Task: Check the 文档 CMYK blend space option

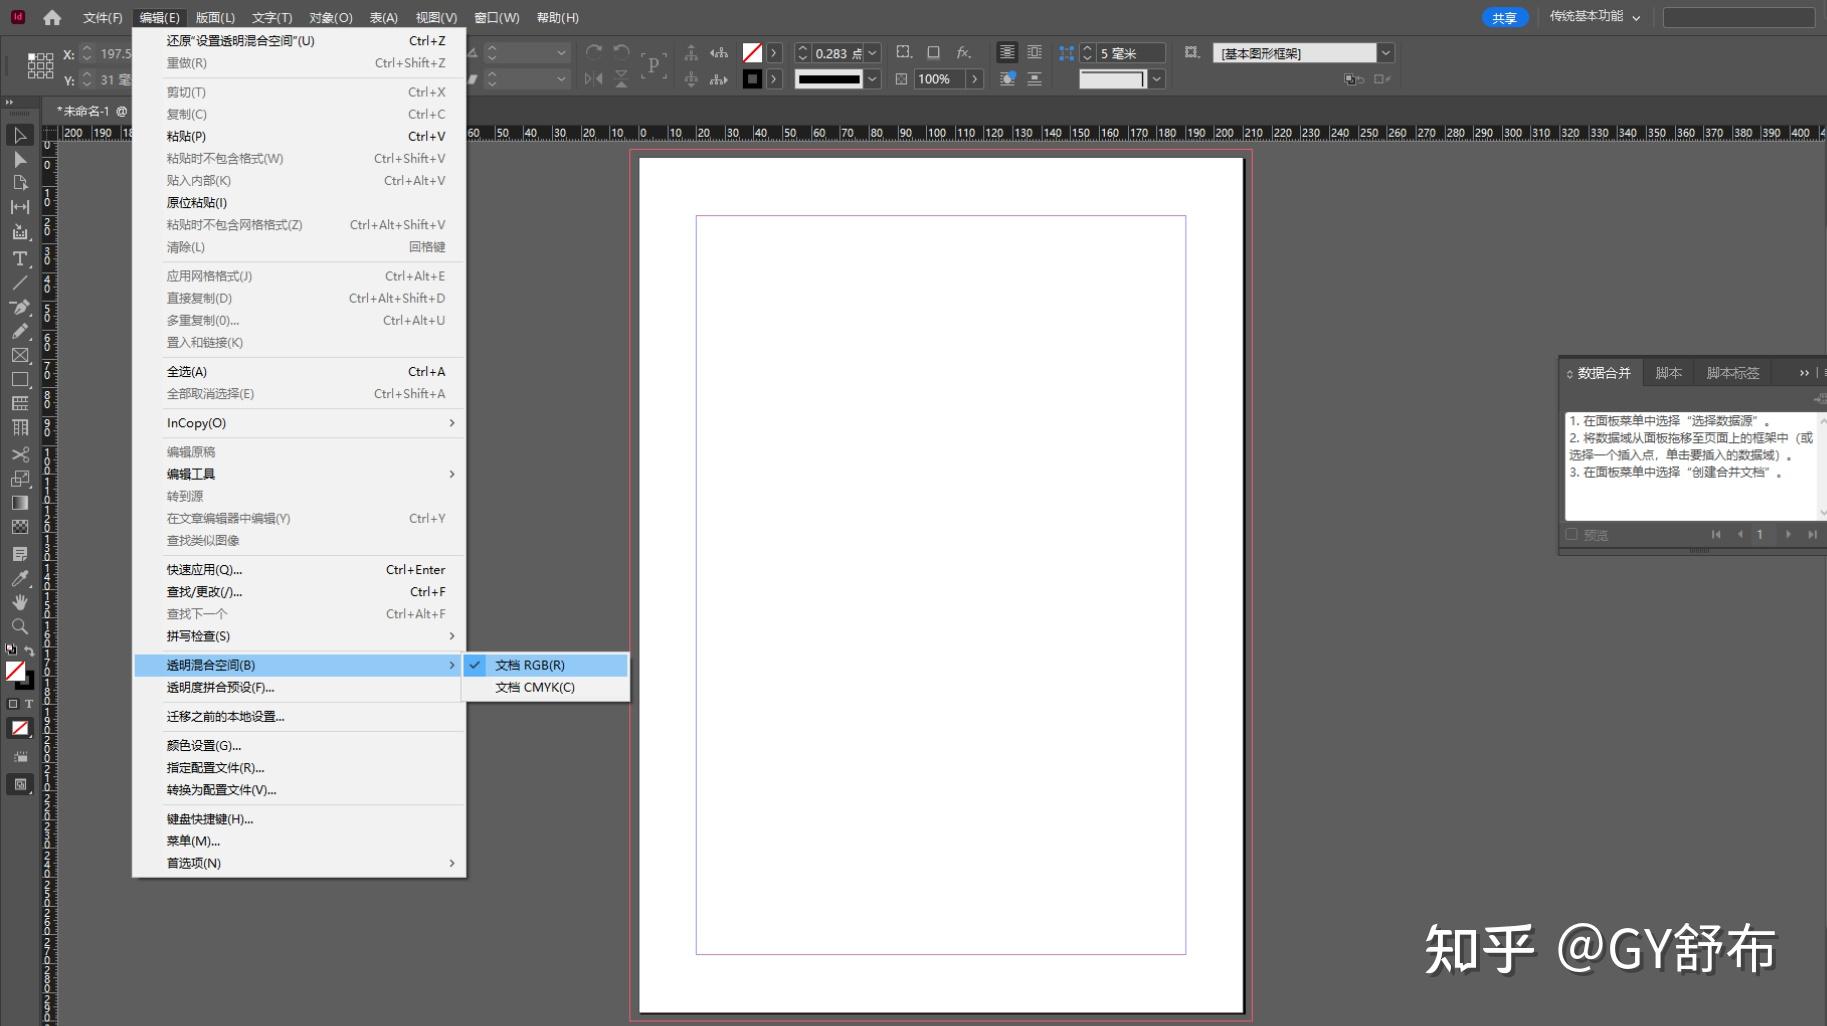Action: (x=534, y=687)
